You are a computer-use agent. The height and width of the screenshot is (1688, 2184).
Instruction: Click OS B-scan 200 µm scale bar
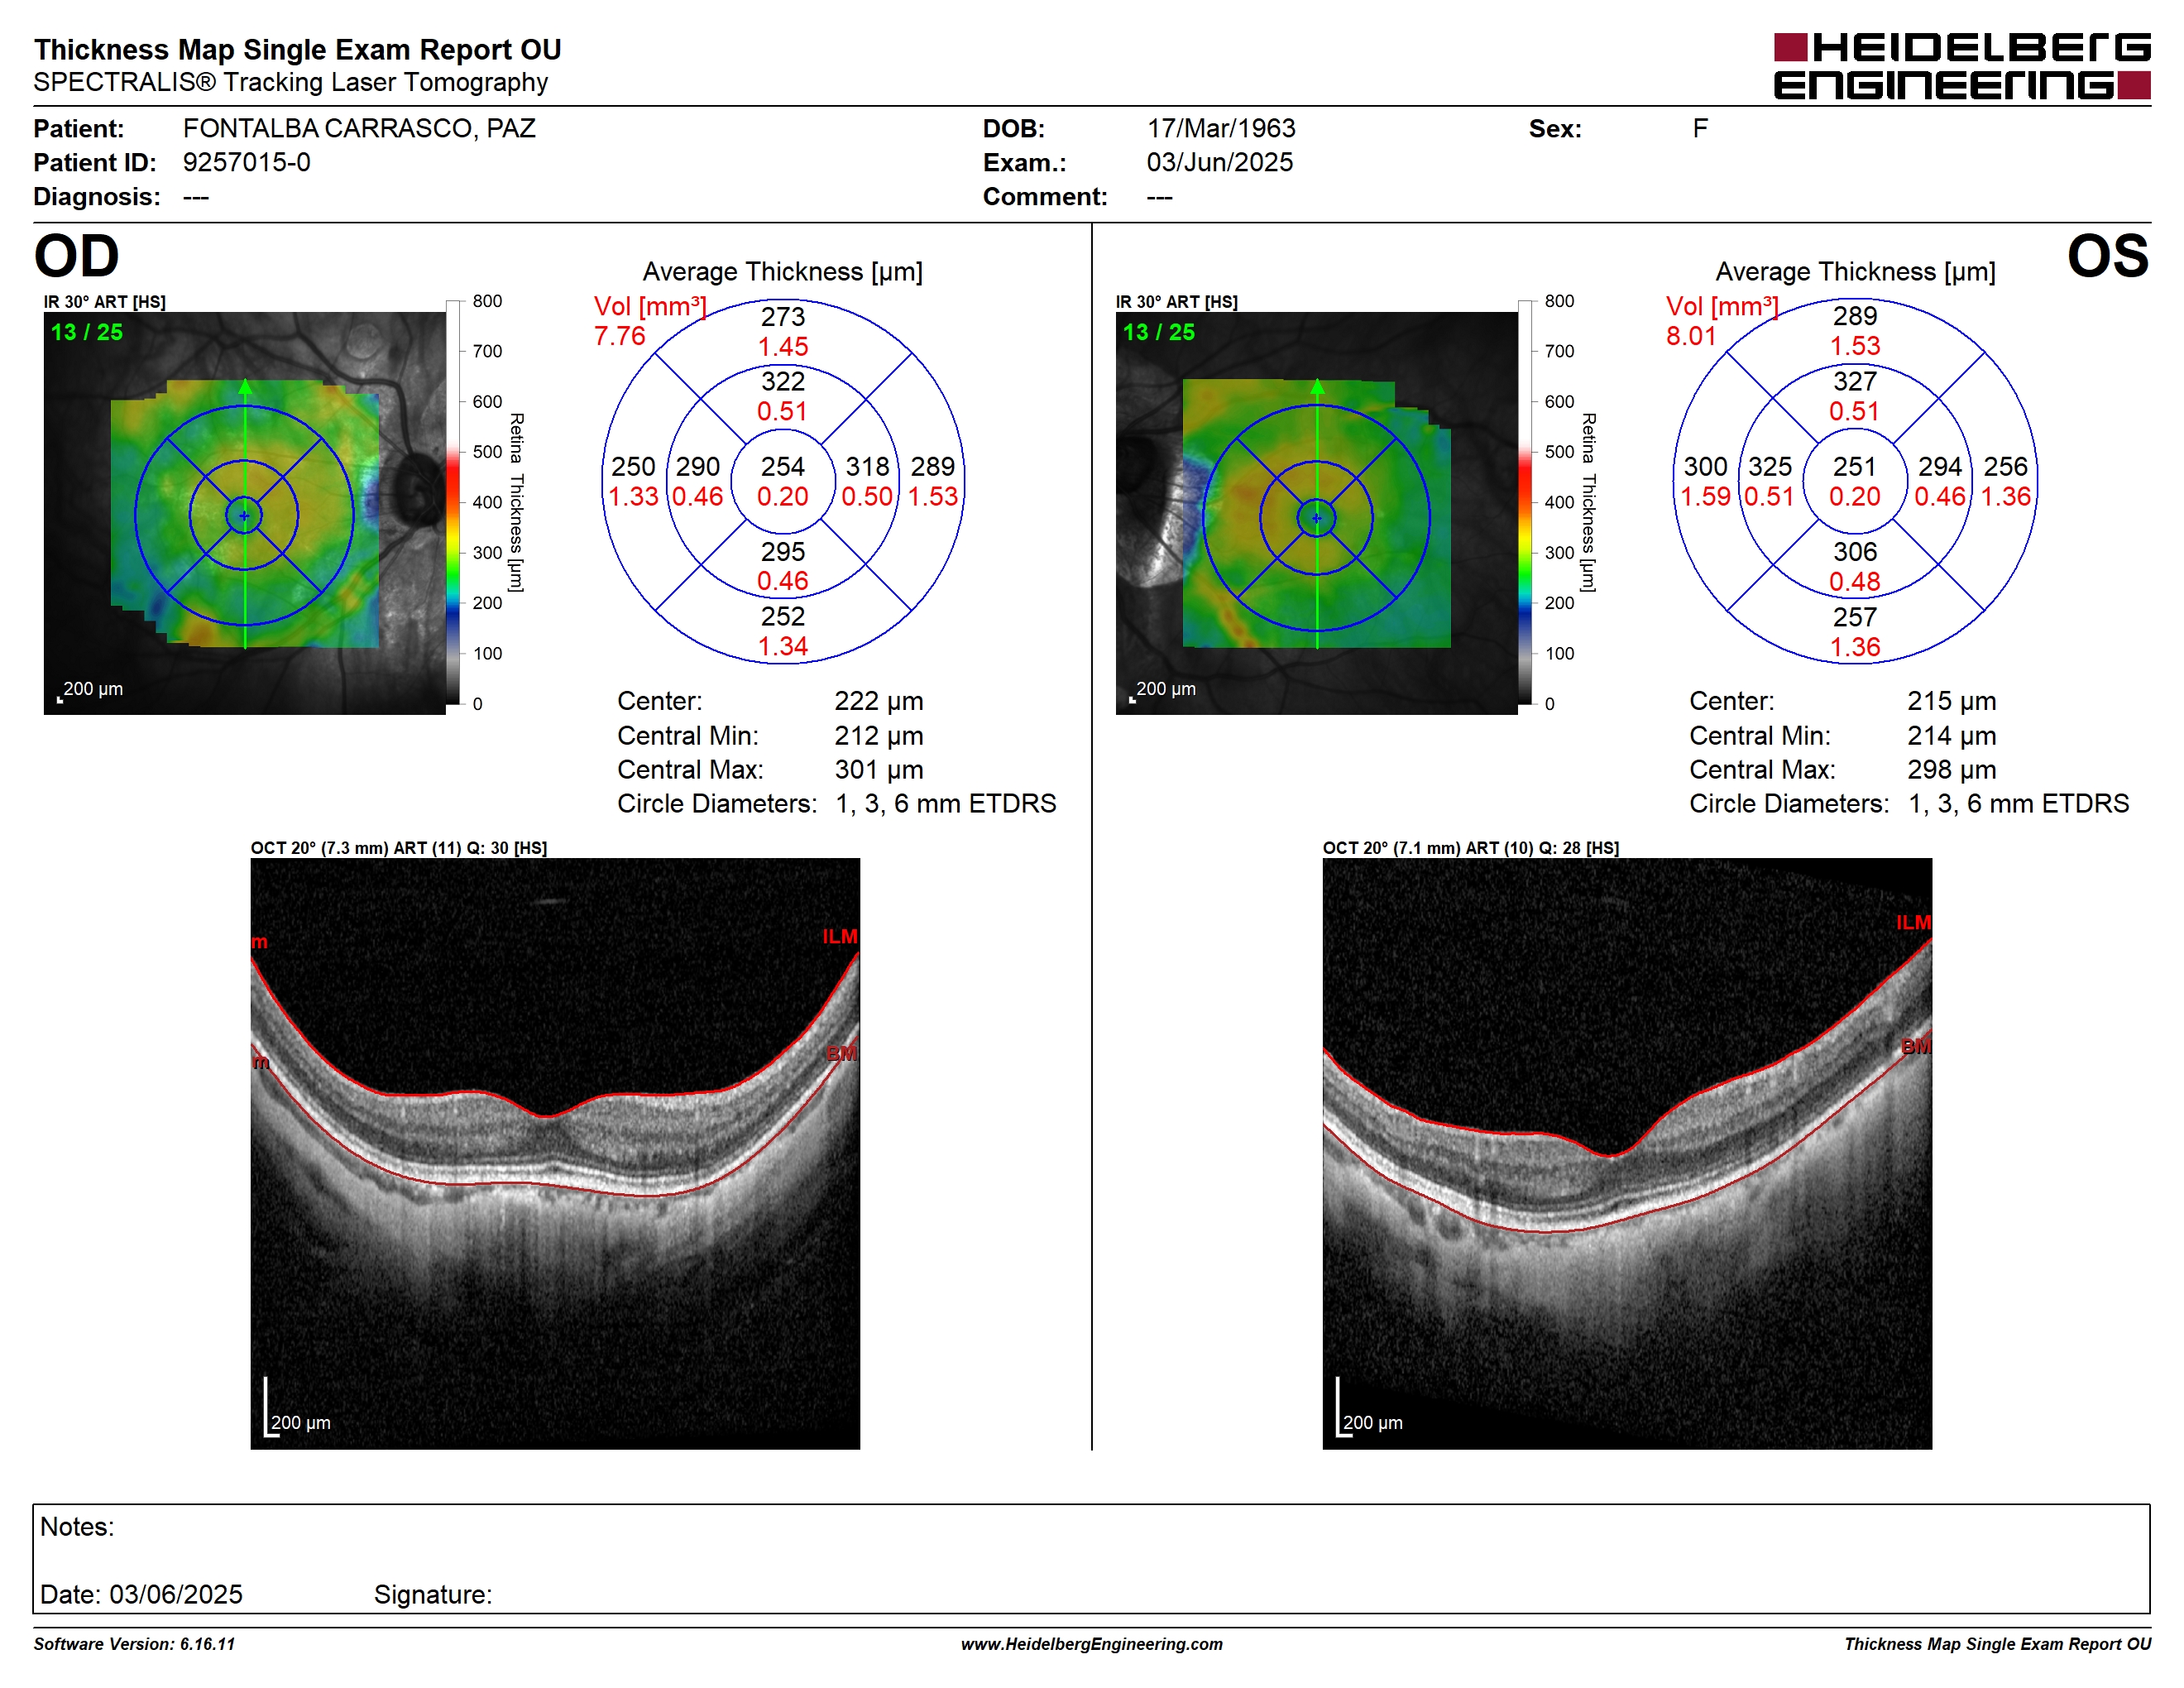pyautogui.click(x=1369, y=1409)
